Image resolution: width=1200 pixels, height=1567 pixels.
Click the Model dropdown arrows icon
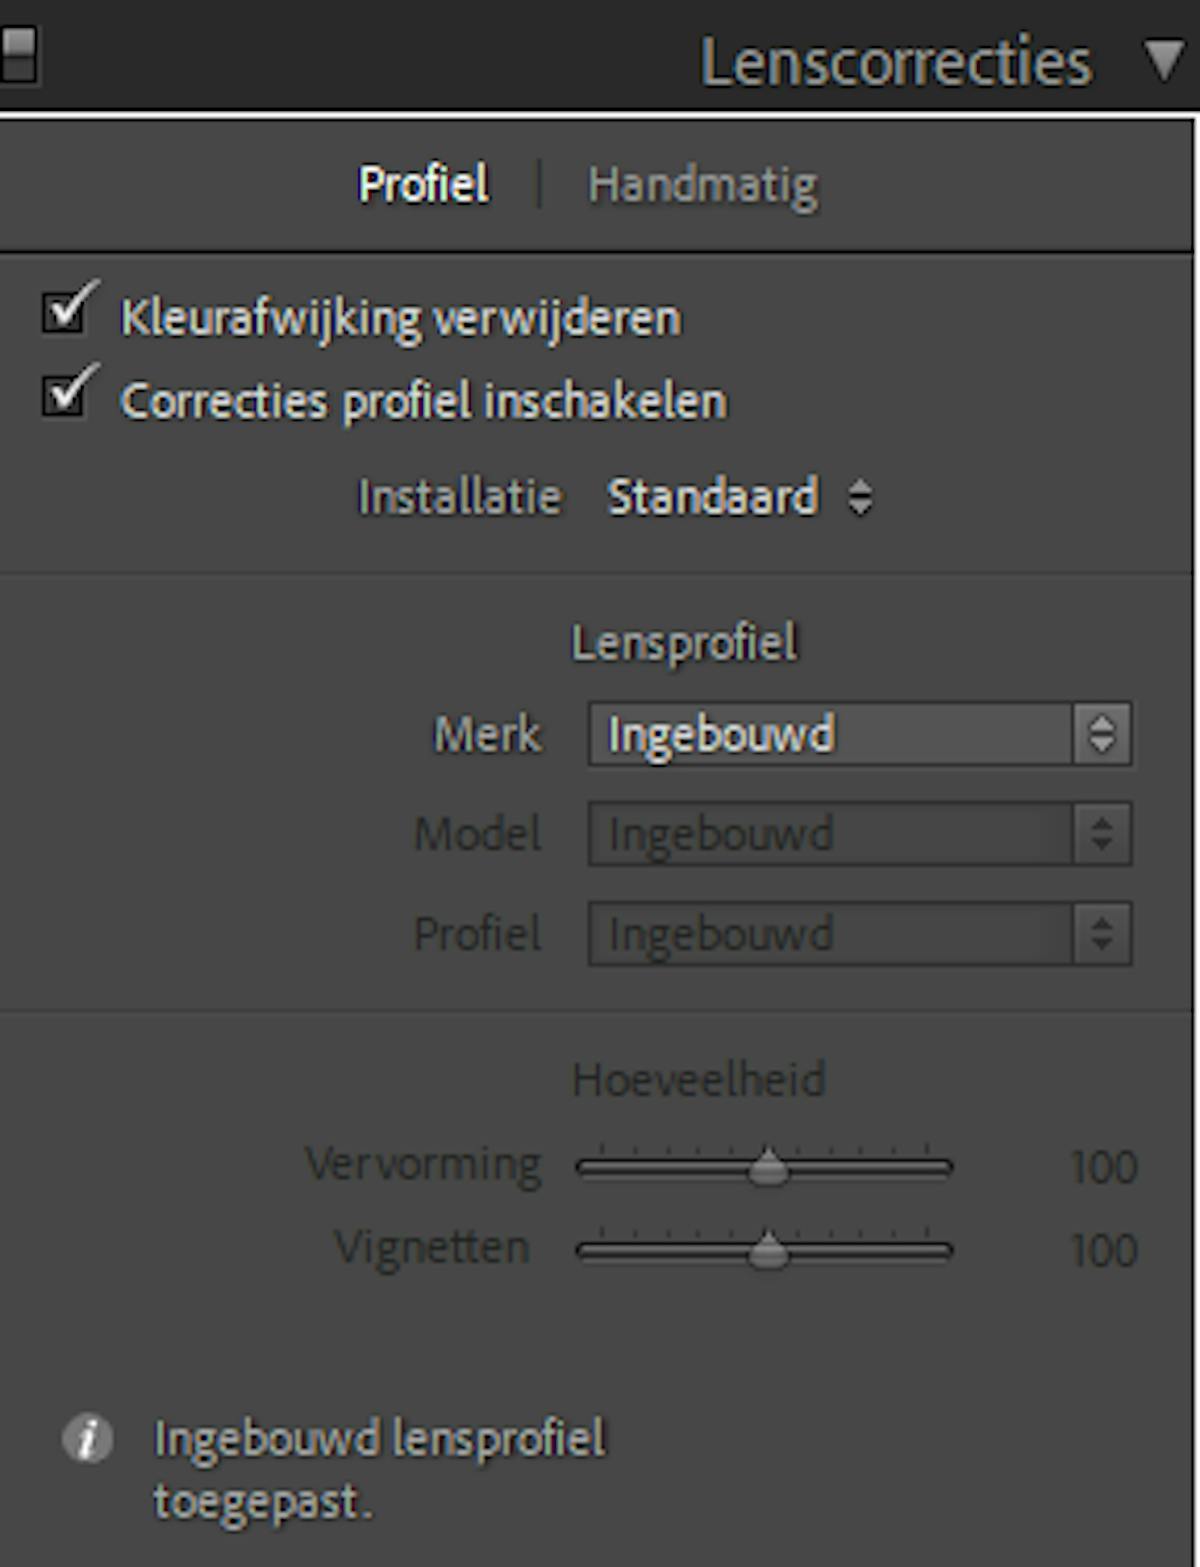(x=1102, y=834)
